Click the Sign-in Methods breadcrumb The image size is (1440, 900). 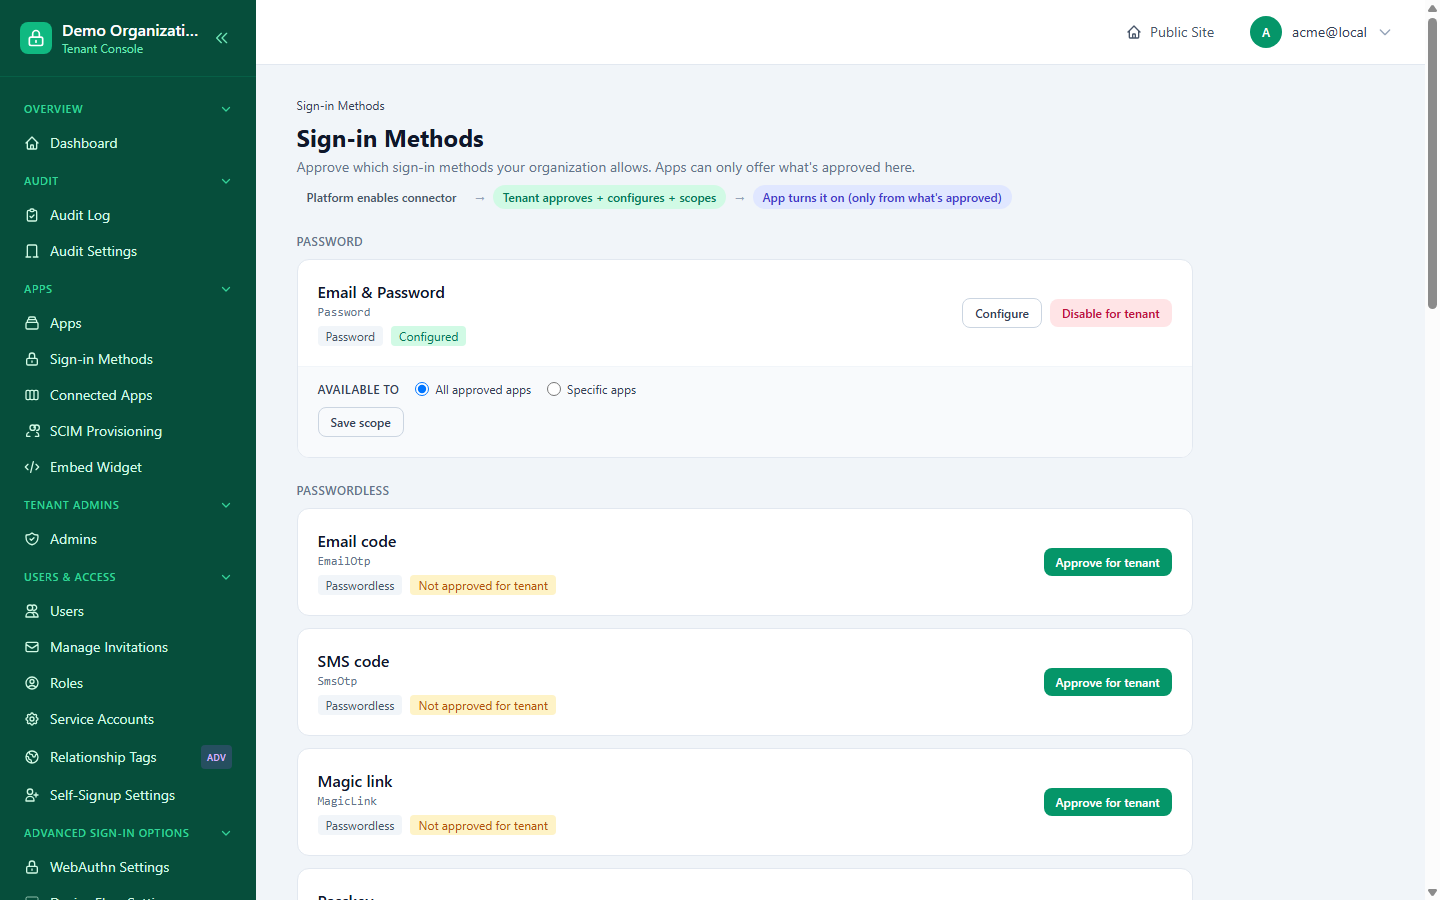coord(340,105)
